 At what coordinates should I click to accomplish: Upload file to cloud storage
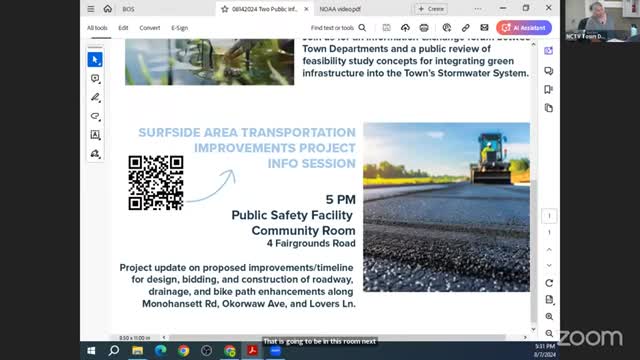click(405, 28)
